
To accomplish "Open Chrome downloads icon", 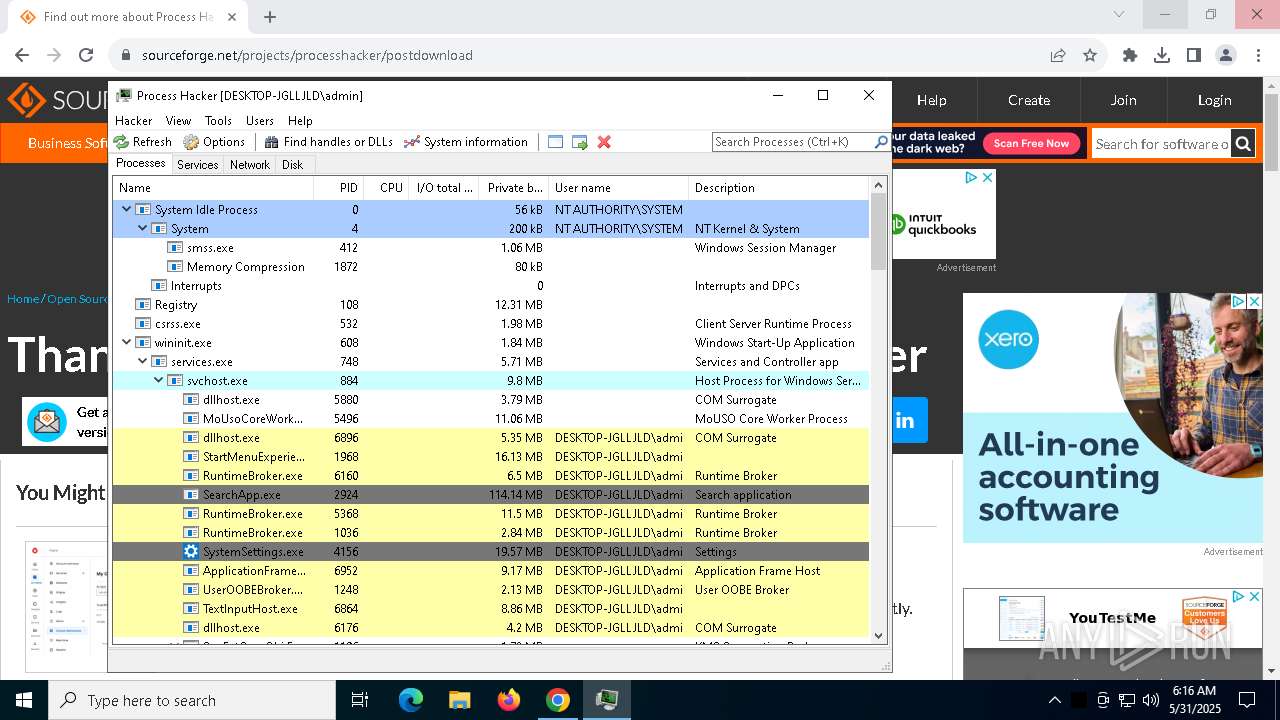I will pos(1162,55).
